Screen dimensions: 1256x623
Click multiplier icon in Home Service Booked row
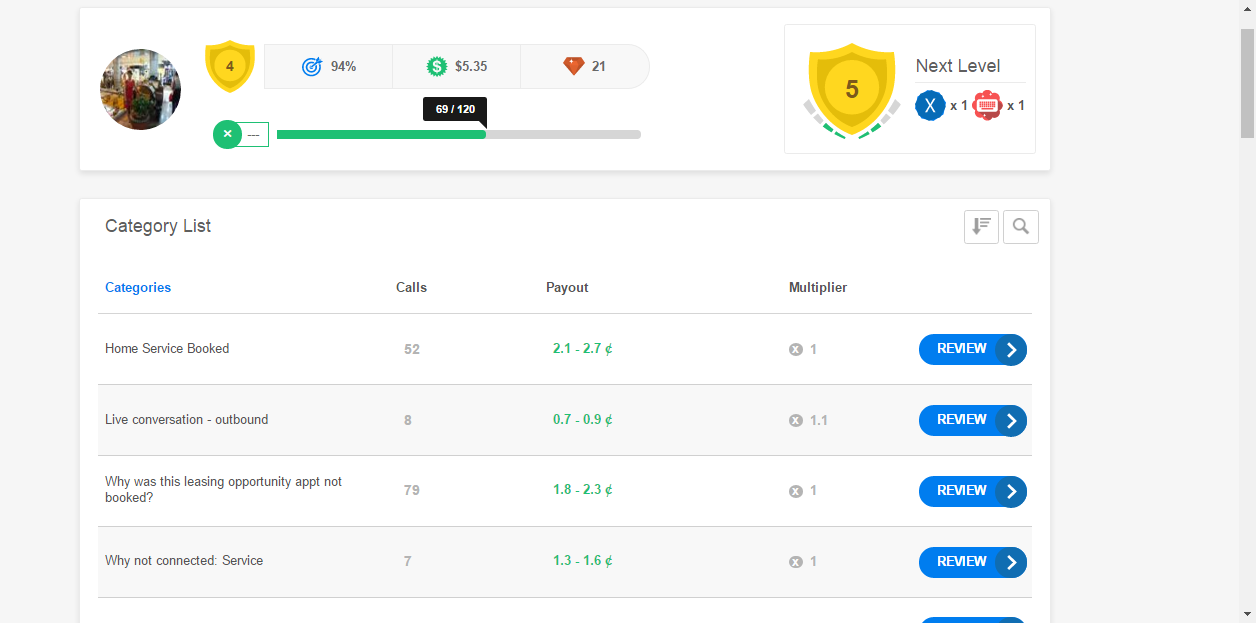click(796, 350)
